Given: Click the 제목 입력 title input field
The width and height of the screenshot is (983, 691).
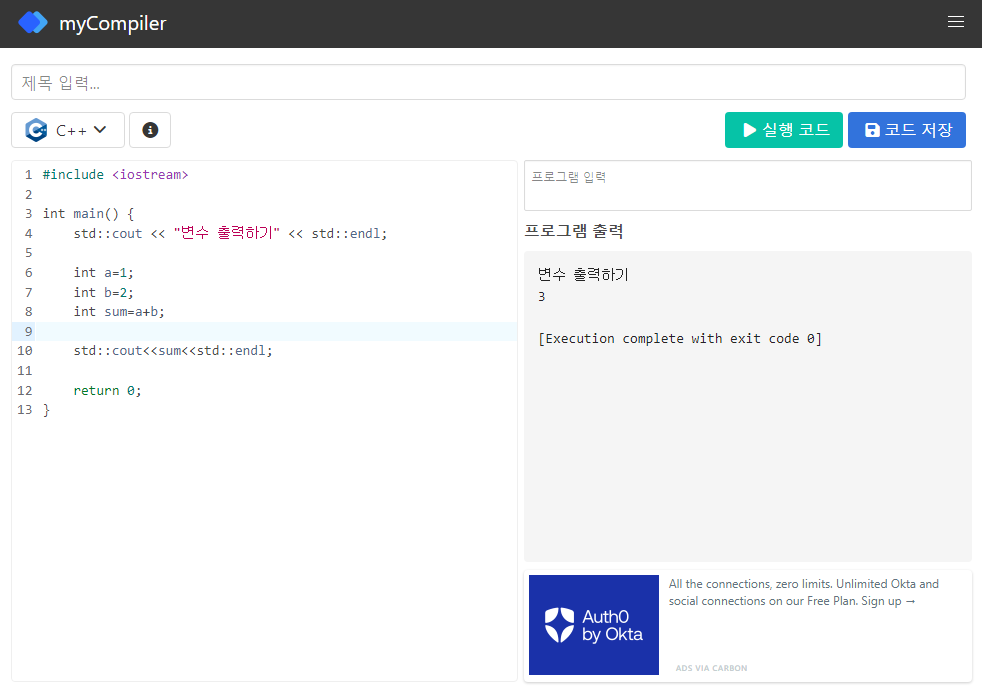Looking at the screenshot, I should point(488,82).
